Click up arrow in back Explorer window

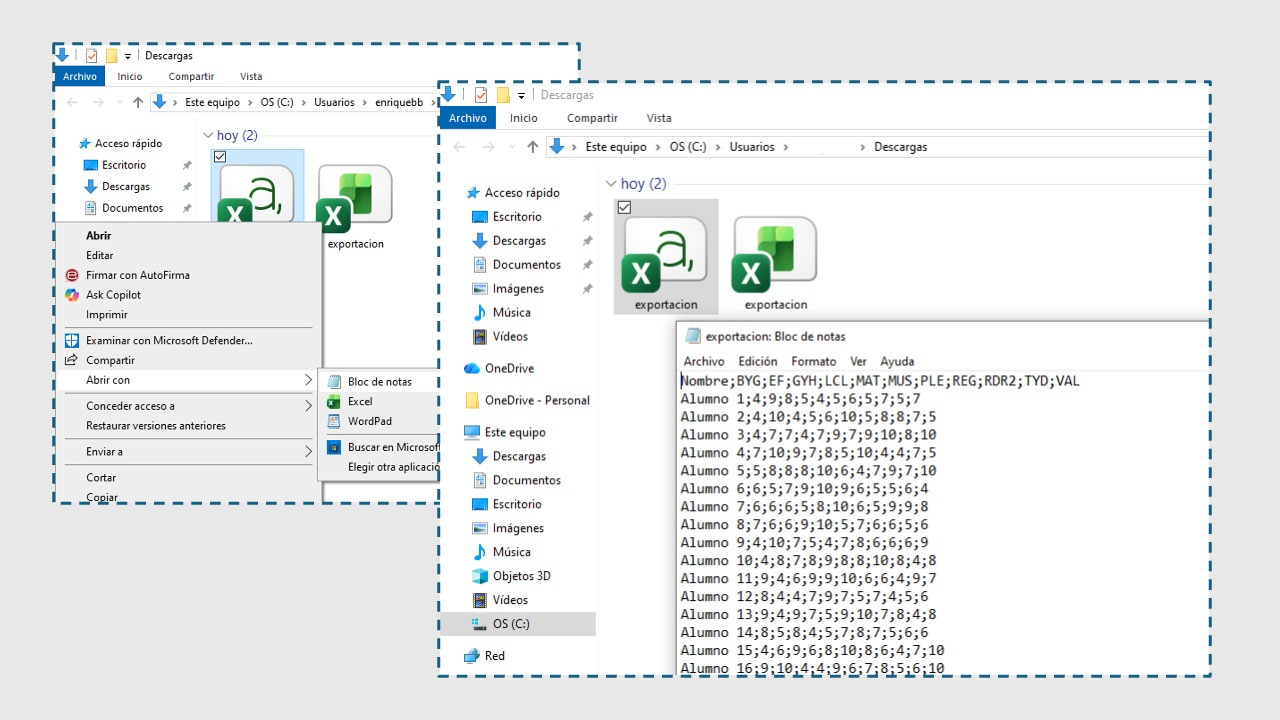coord(138,102)
